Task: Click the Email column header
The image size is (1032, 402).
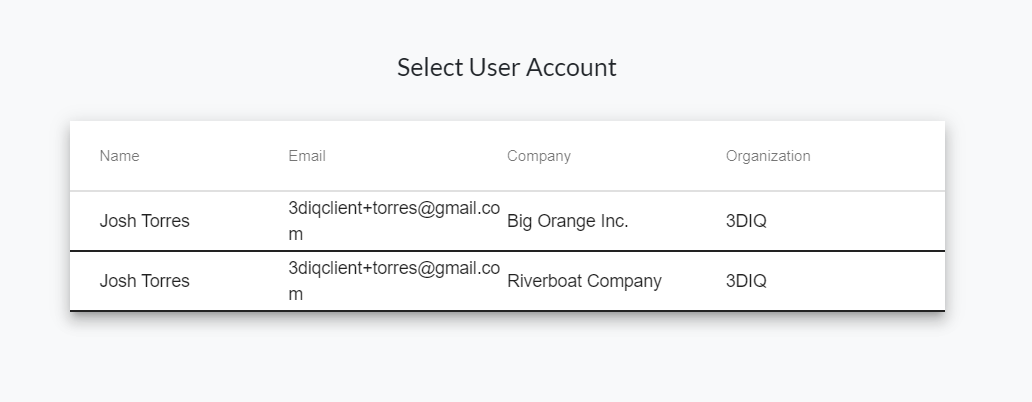Action: click(x=307, y=156)
